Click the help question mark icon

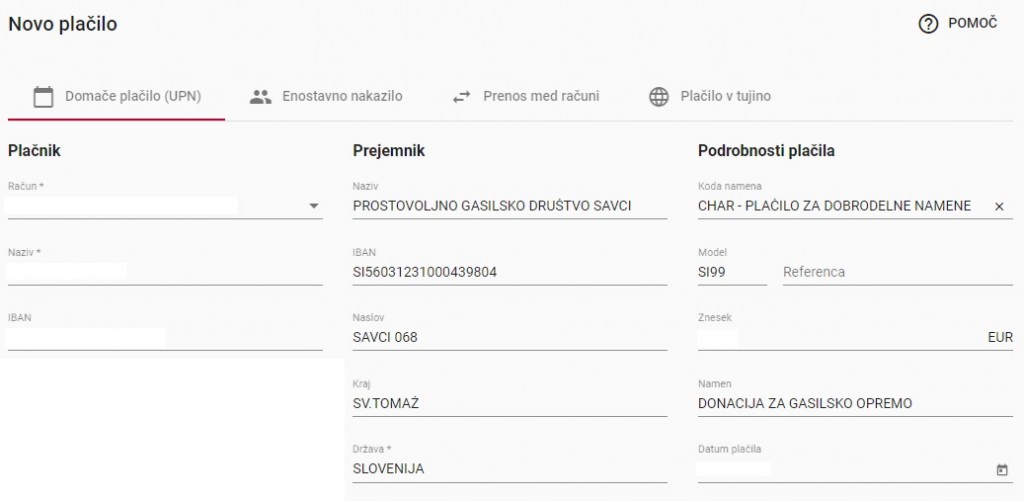point(927,24)
